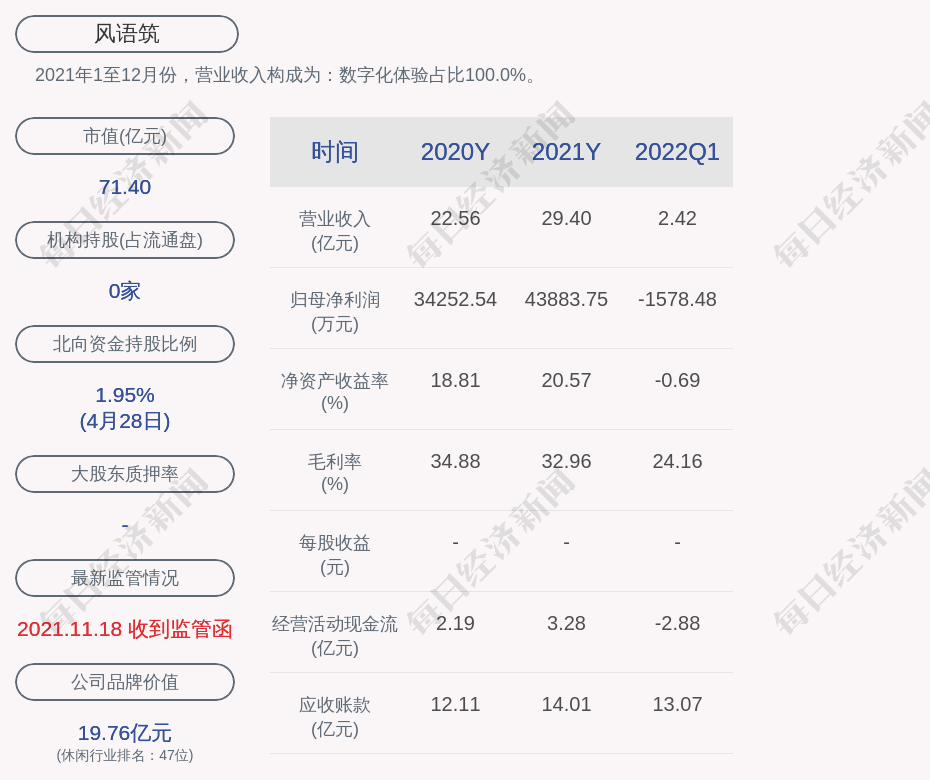The image size is (930, 780).
Task: Click the 2021Y column header
Action: 566,152
